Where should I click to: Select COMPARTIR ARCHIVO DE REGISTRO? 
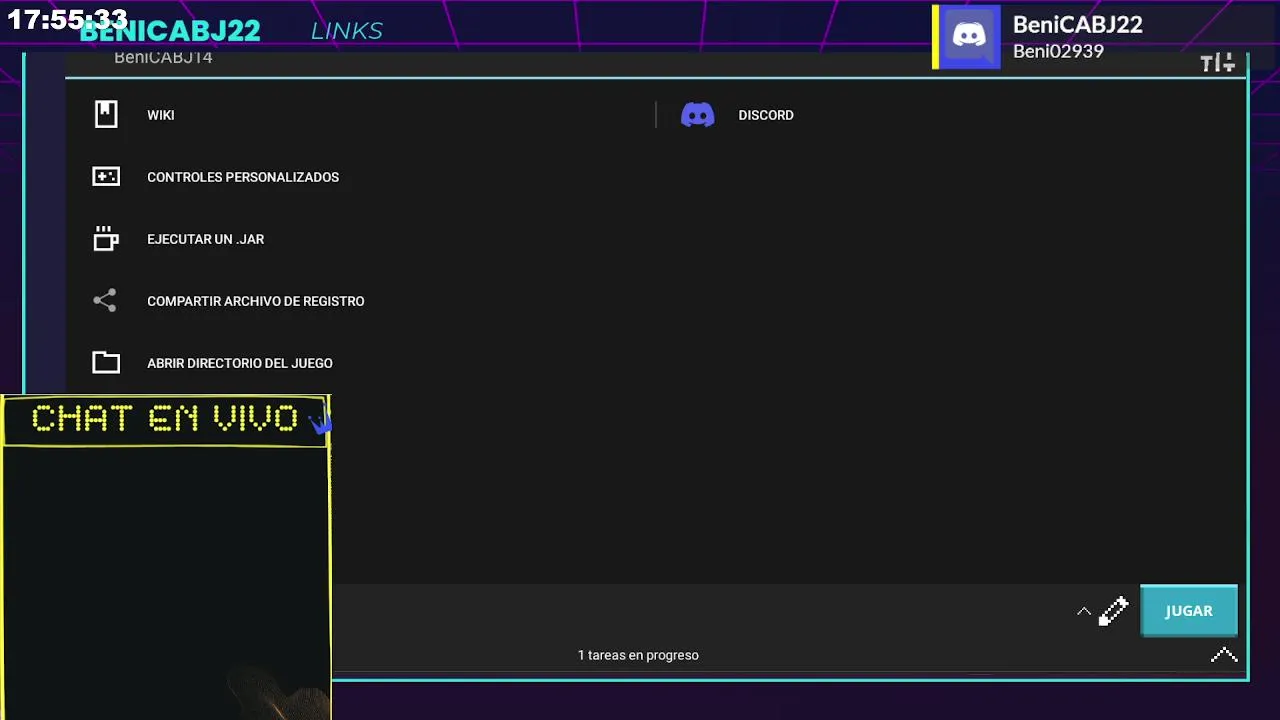coord(256,301)
